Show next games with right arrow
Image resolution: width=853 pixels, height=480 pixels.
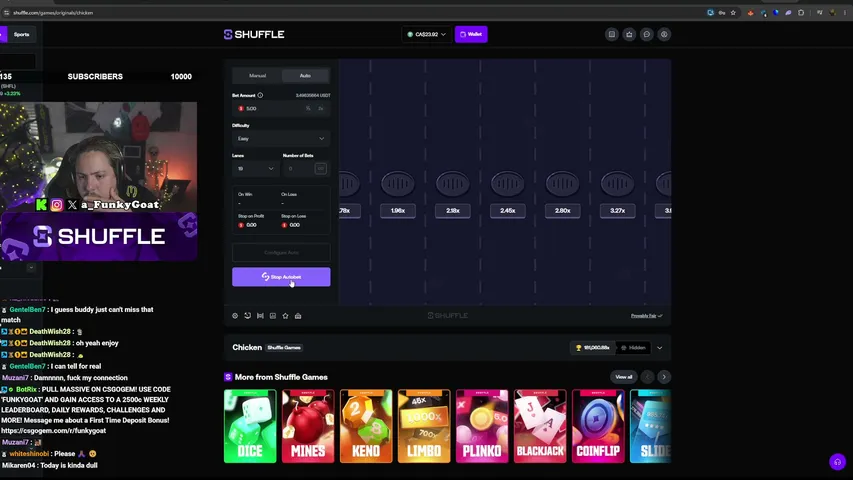coord(664,377)
